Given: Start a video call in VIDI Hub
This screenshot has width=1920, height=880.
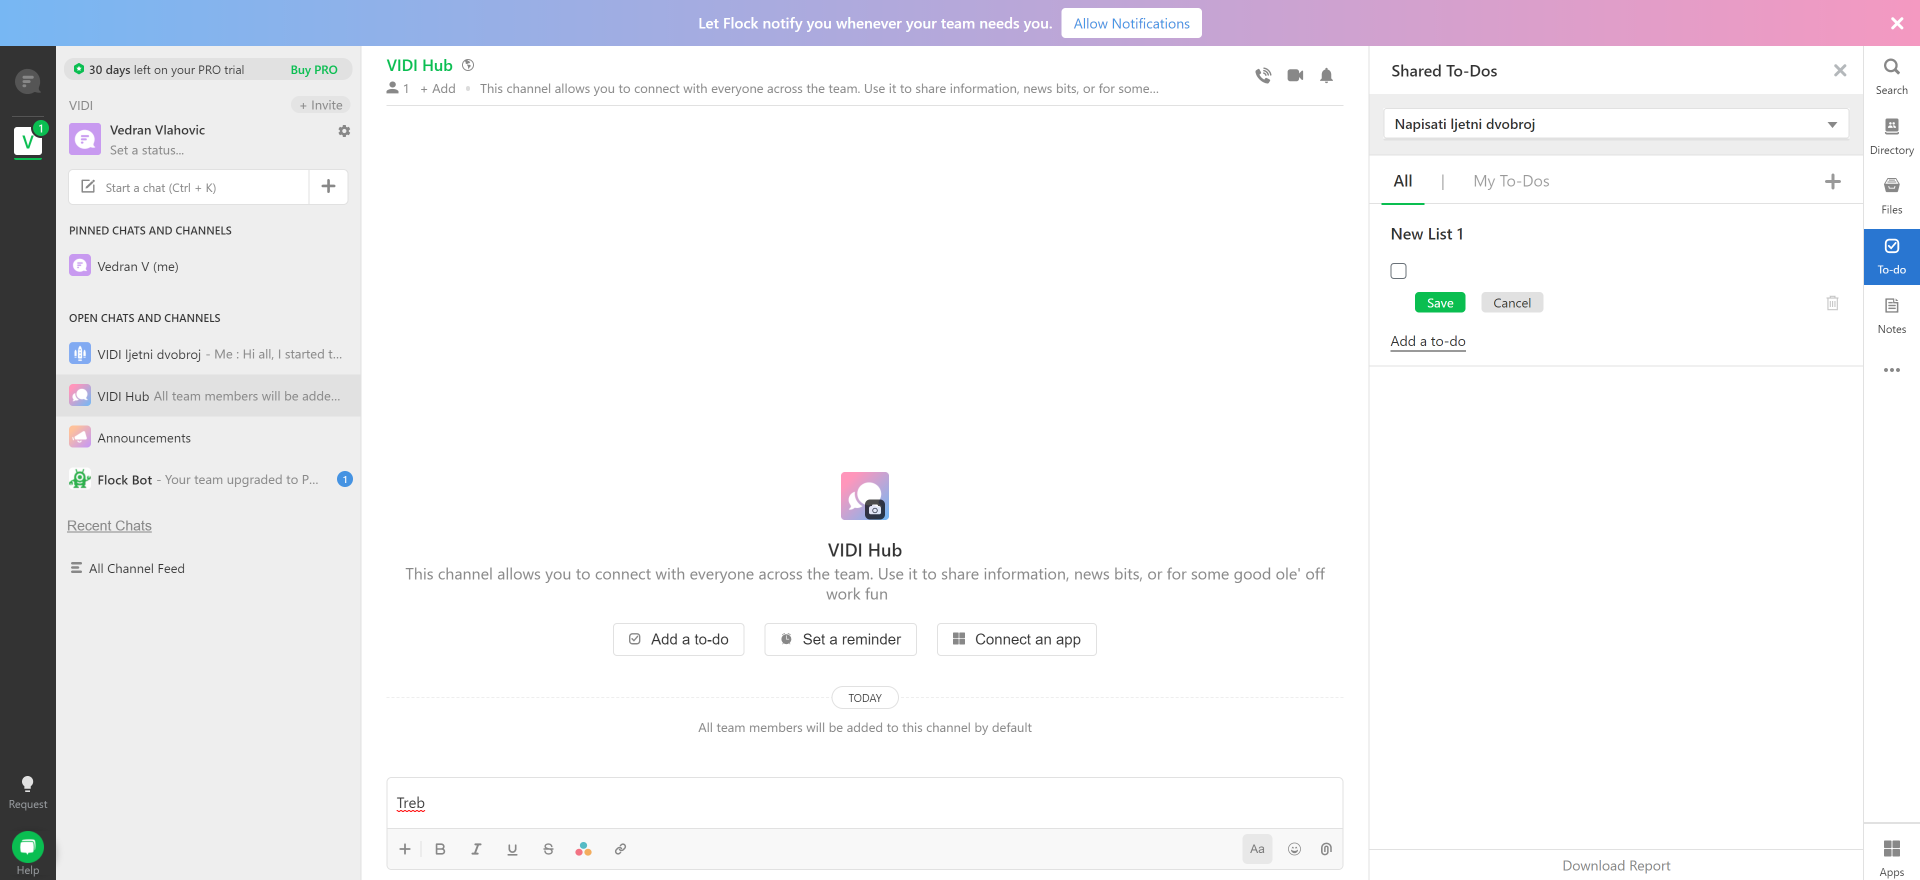Looking at the screenshot, I should click(x=1295, y=75).
